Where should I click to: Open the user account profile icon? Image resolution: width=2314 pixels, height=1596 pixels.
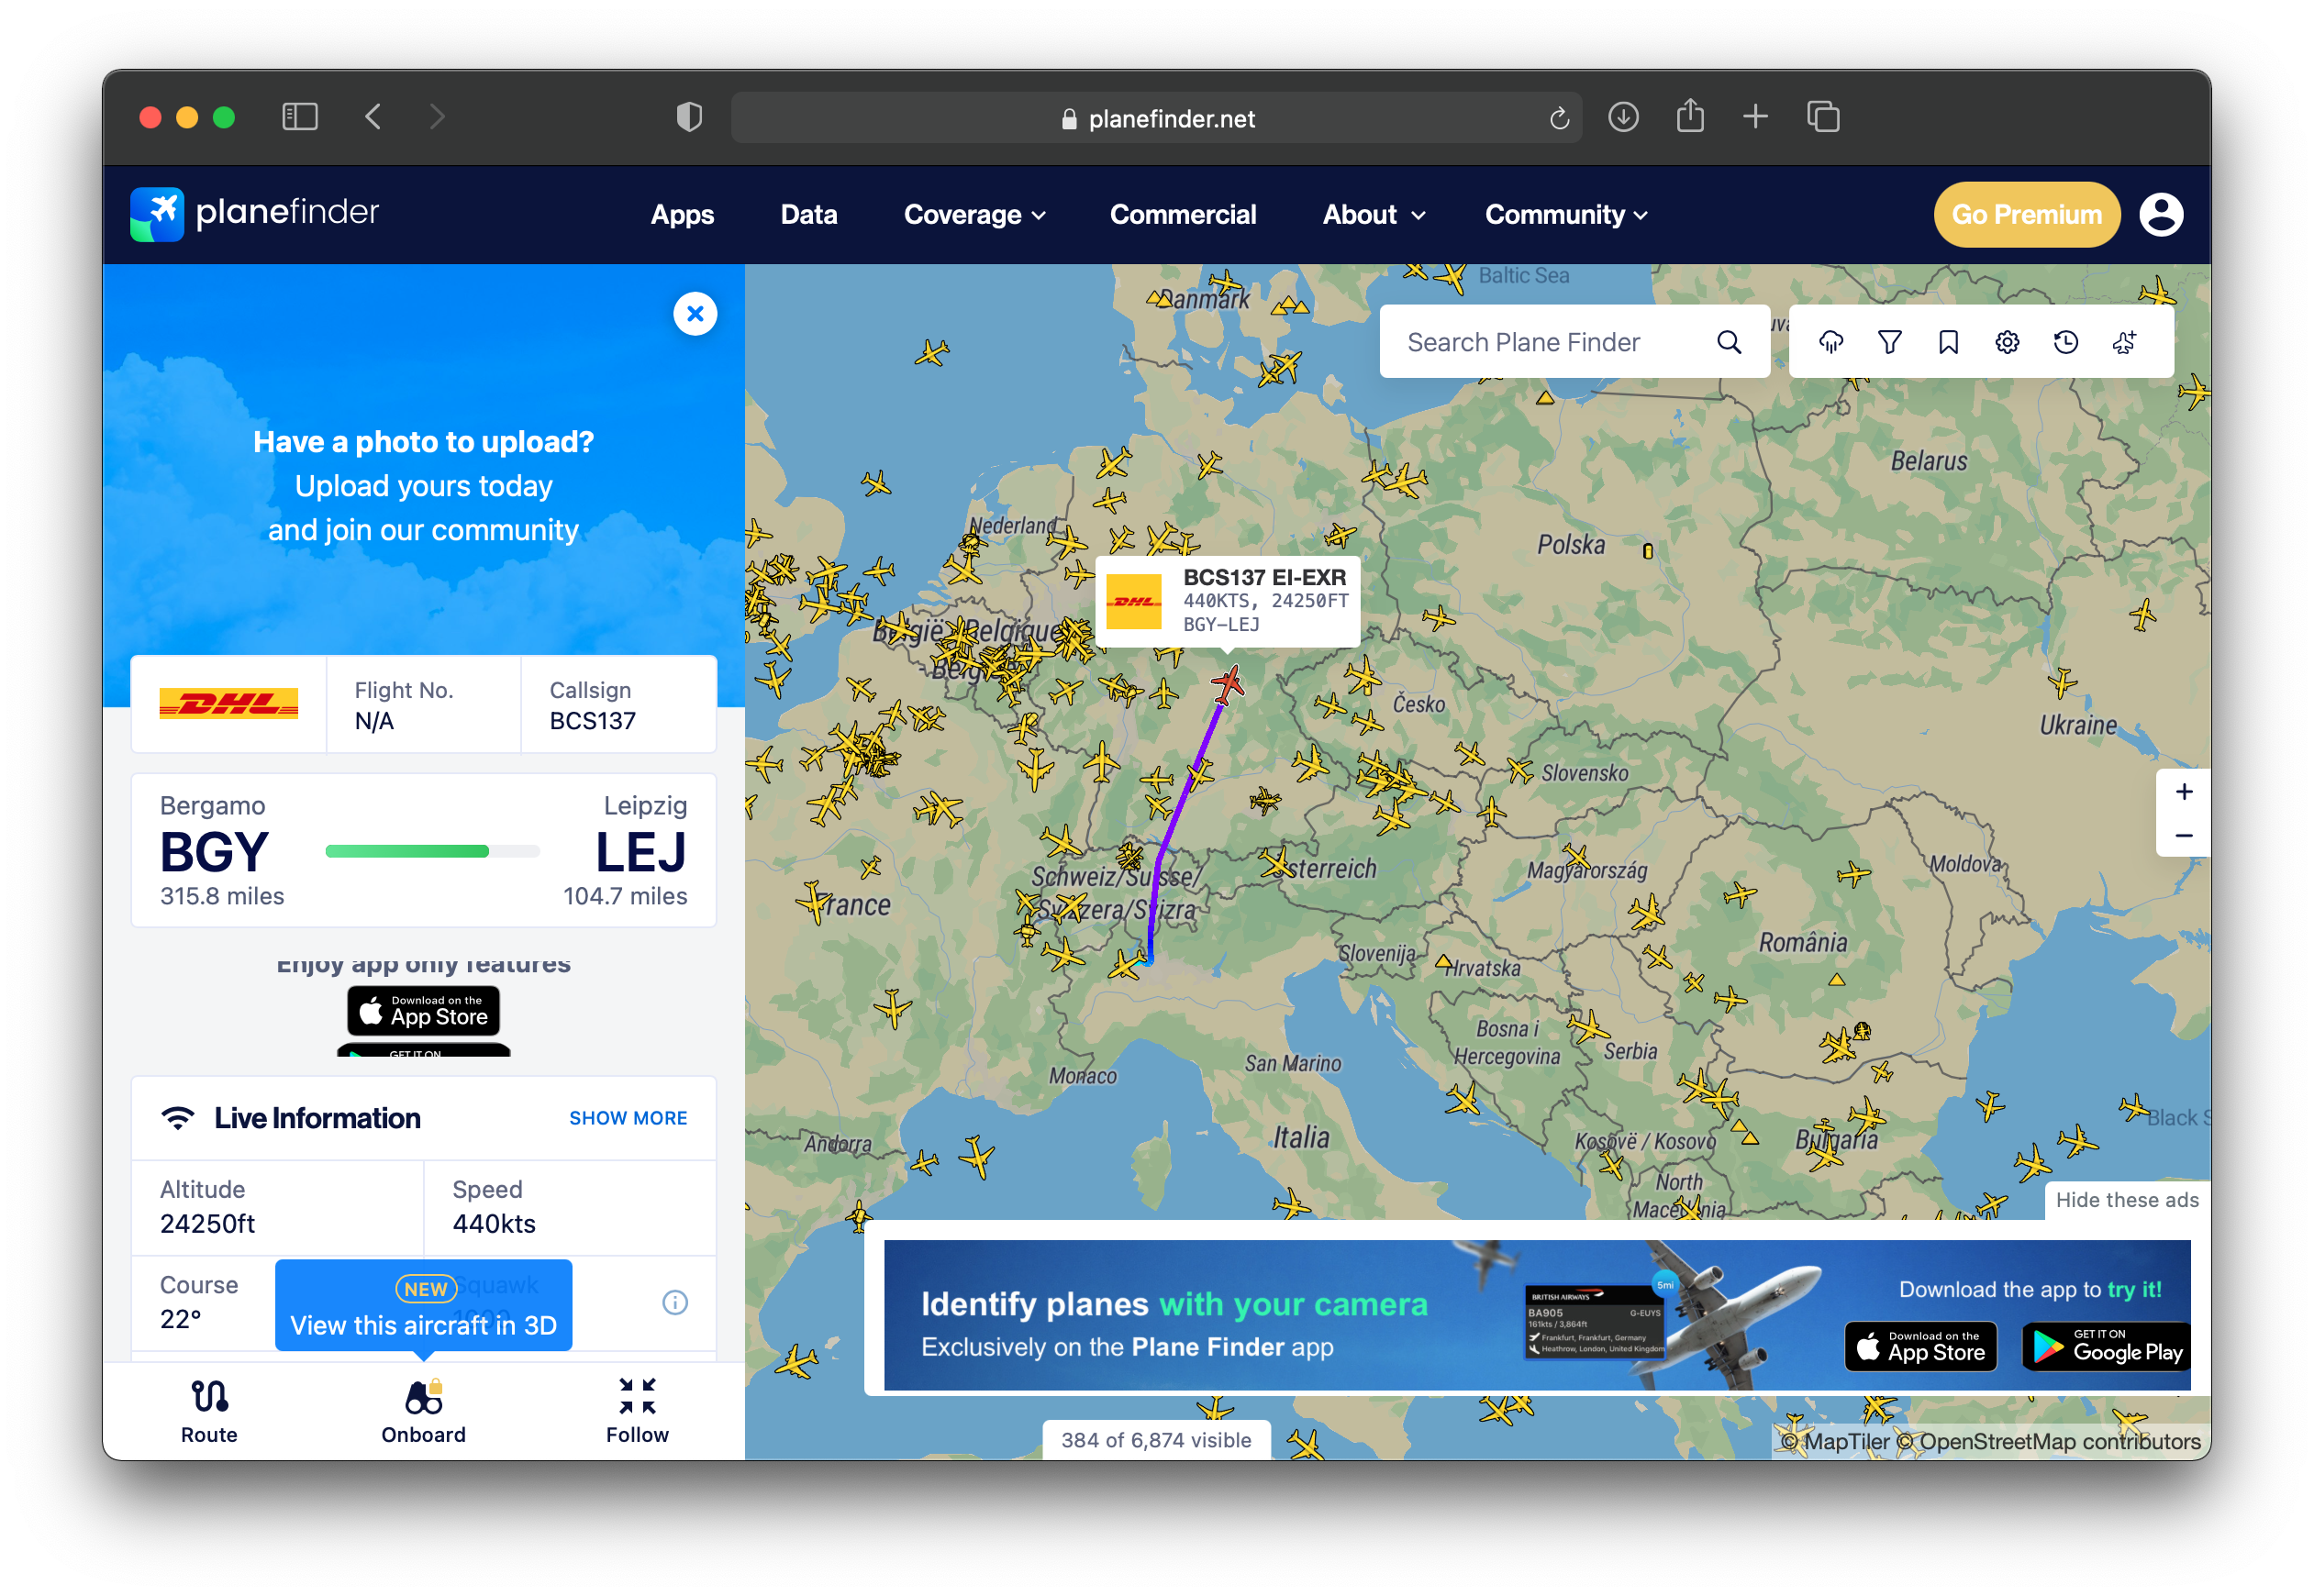[2160, 214]
